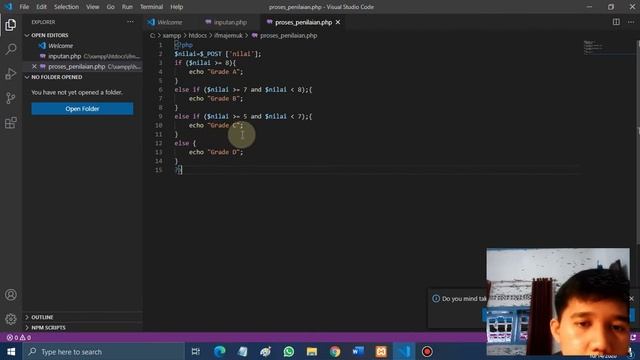Click the htdocs breadcrumb segment
The height and width of the screenshot is (360, 640).
coord(198,36)
